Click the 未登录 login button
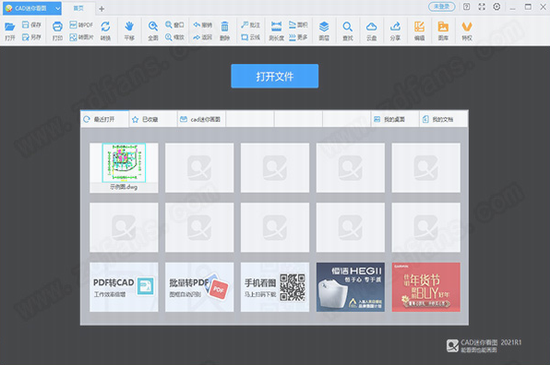 tap(442, 7)
